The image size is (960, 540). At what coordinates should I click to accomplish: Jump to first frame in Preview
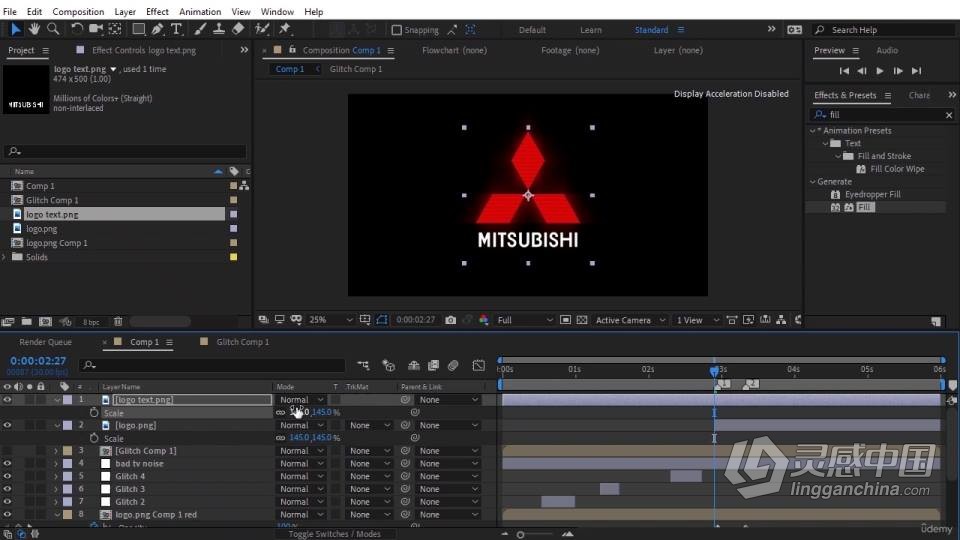coord(844,71)
